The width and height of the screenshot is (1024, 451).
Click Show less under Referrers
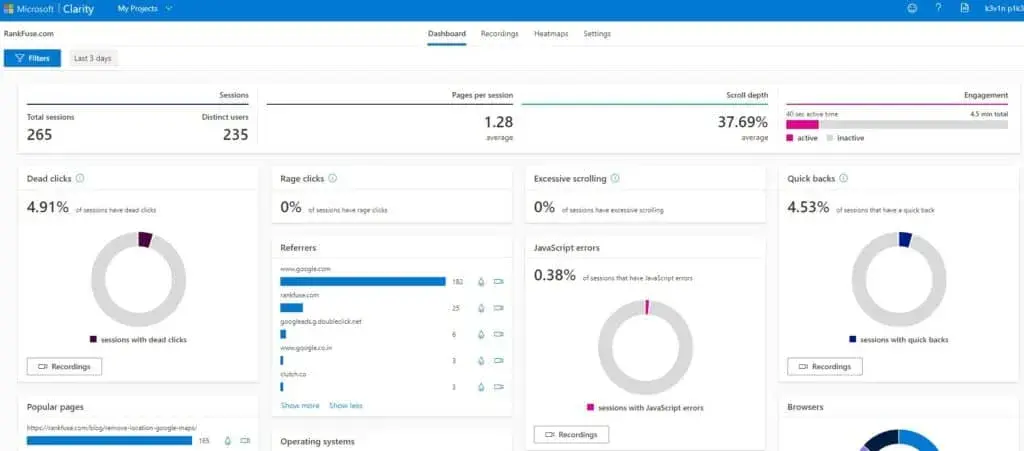tap(345, 405)
